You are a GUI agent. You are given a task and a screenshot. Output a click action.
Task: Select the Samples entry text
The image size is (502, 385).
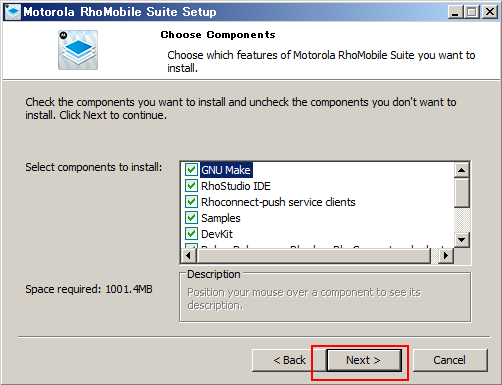click(221, 218)
